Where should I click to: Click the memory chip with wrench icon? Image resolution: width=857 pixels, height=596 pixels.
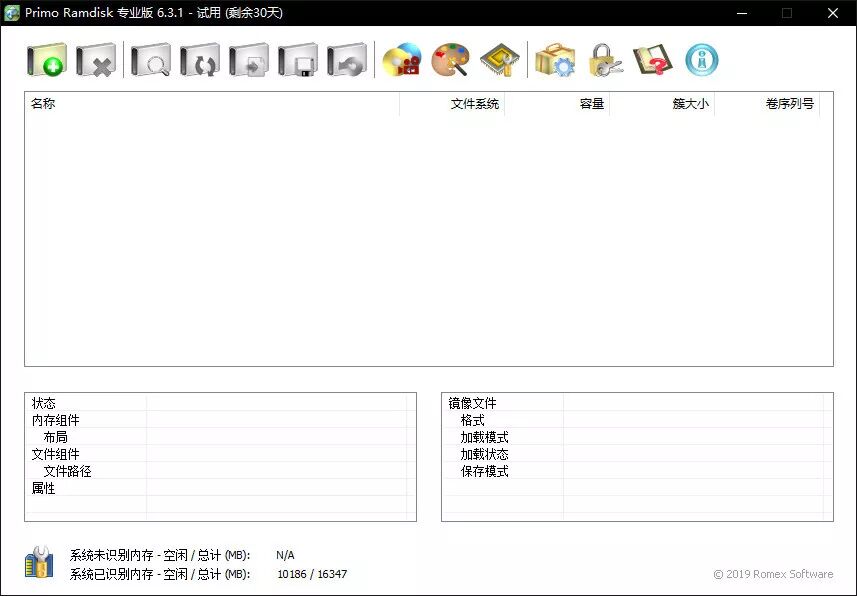point(500,60)
